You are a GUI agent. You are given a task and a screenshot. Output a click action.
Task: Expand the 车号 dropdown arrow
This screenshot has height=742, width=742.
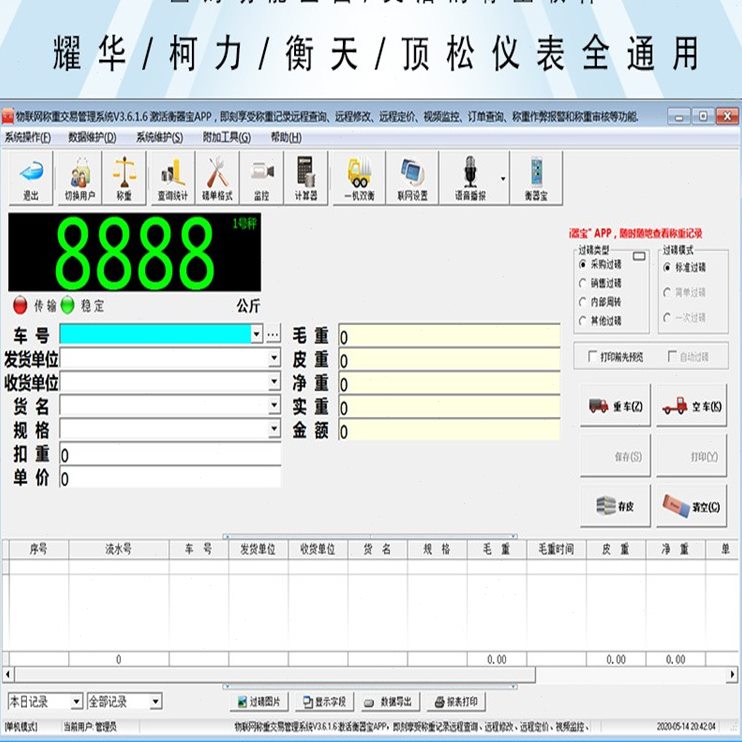tap(256, 334)
